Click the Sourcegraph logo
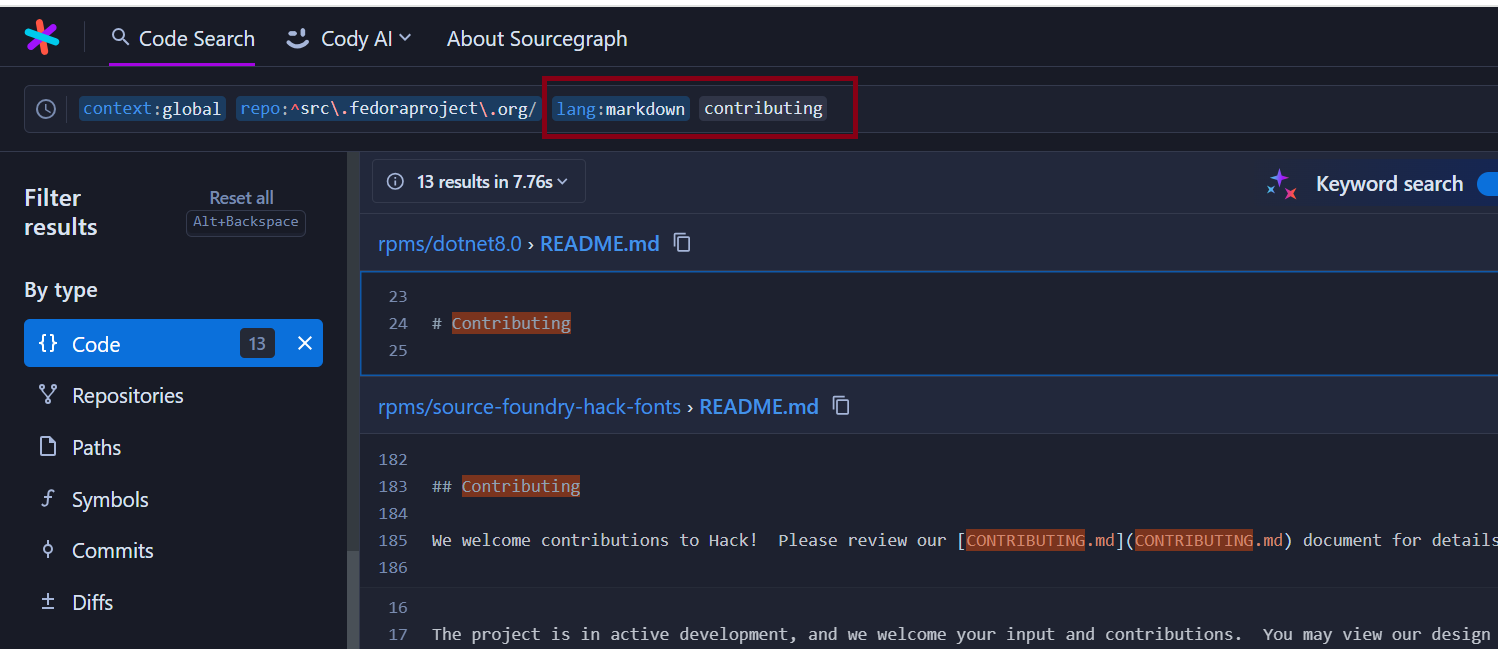1498x649 pixels. pos(41,36)
